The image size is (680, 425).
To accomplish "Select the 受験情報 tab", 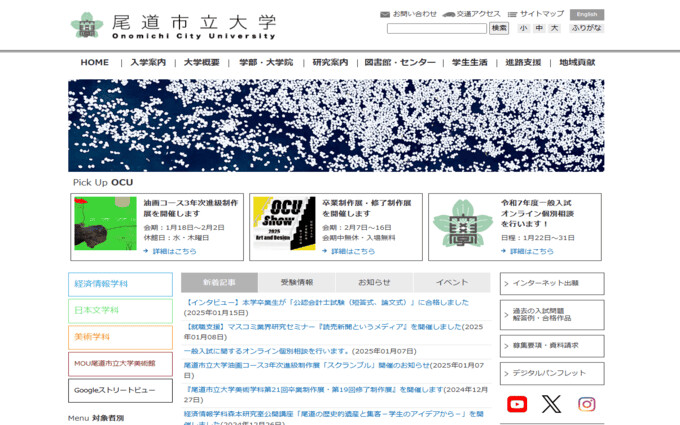I will click(x=297, y=282).
